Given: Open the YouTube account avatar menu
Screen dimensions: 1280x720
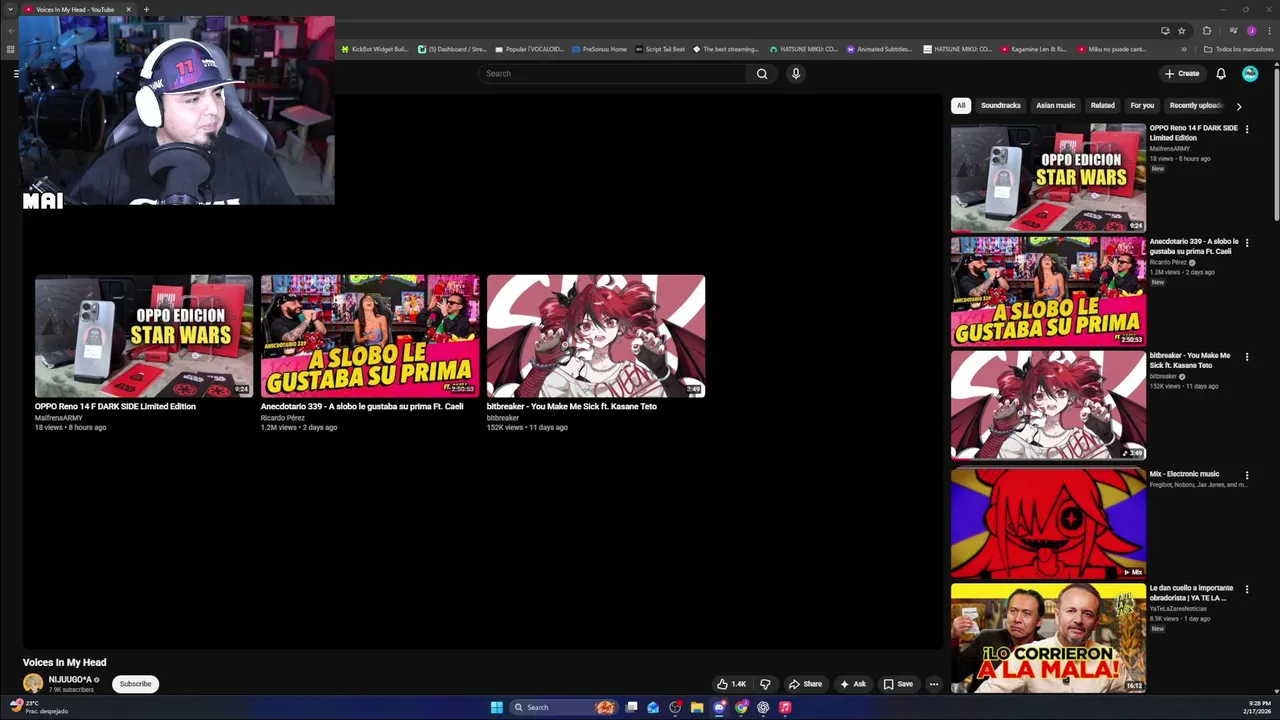Looking at the screenshot, I should (x=1250, y=73).
